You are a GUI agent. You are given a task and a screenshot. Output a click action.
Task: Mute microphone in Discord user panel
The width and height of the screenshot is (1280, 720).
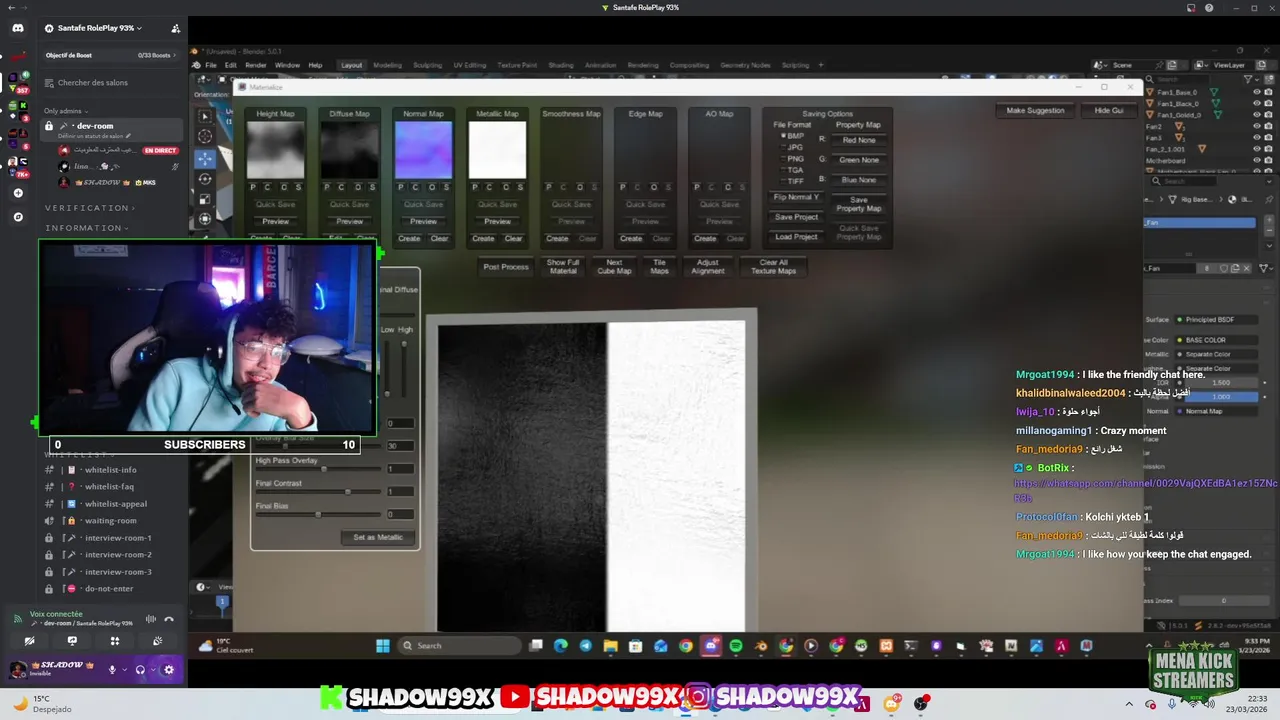coord(112,670)
